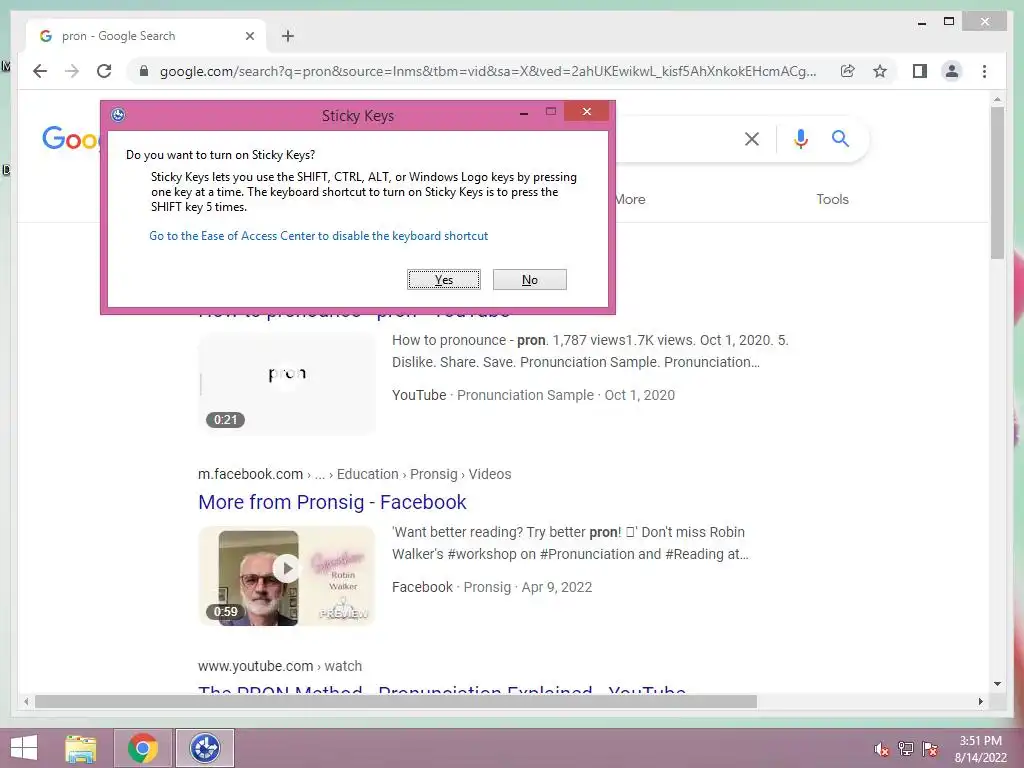Image resolution: width=1024 pixels, height=768 pixels.
Task: Click the Ease of Access taskbar icon
Action: pos(205,748)
